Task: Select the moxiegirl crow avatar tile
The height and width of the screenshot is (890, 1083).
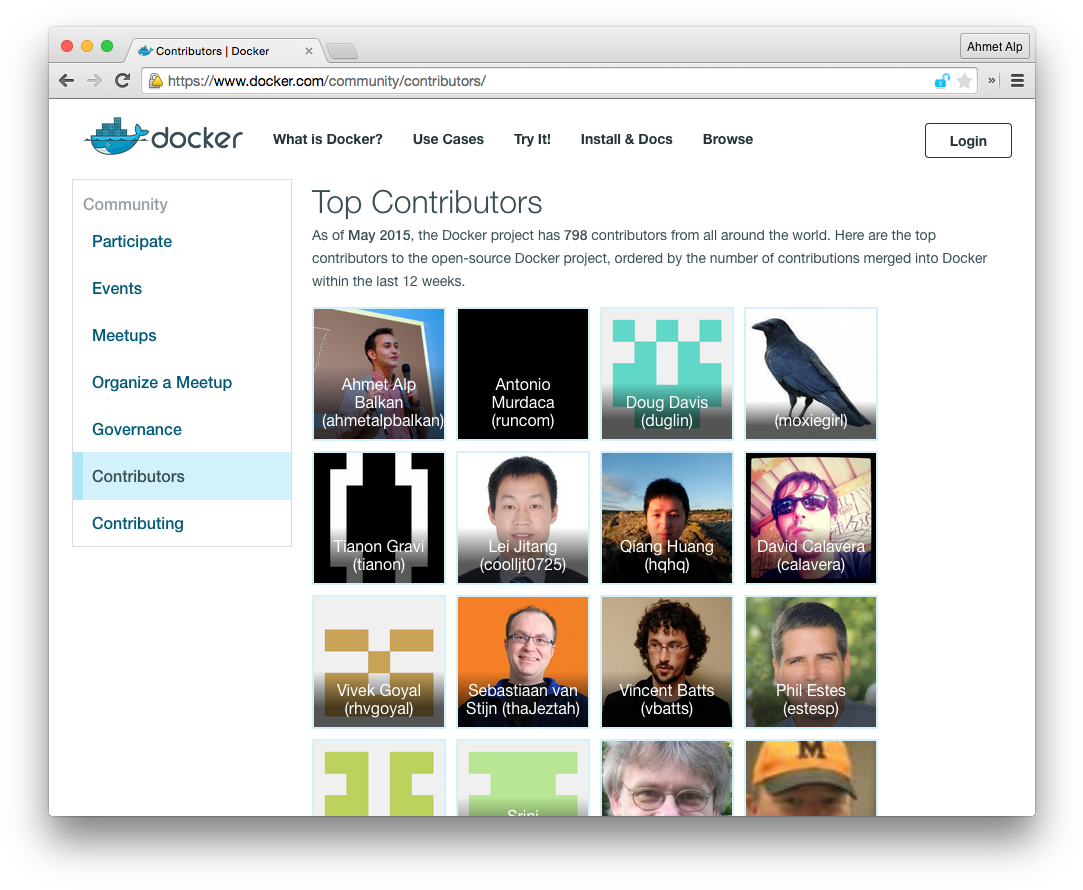Action: pyautogui.click(x=810, y=373)
